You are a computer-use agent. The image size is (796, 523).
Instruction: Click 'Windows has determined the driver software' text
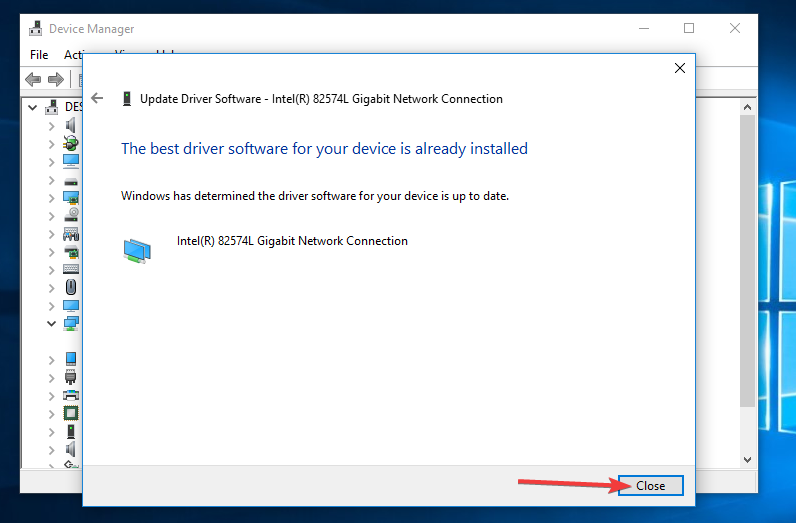[315, 196]
